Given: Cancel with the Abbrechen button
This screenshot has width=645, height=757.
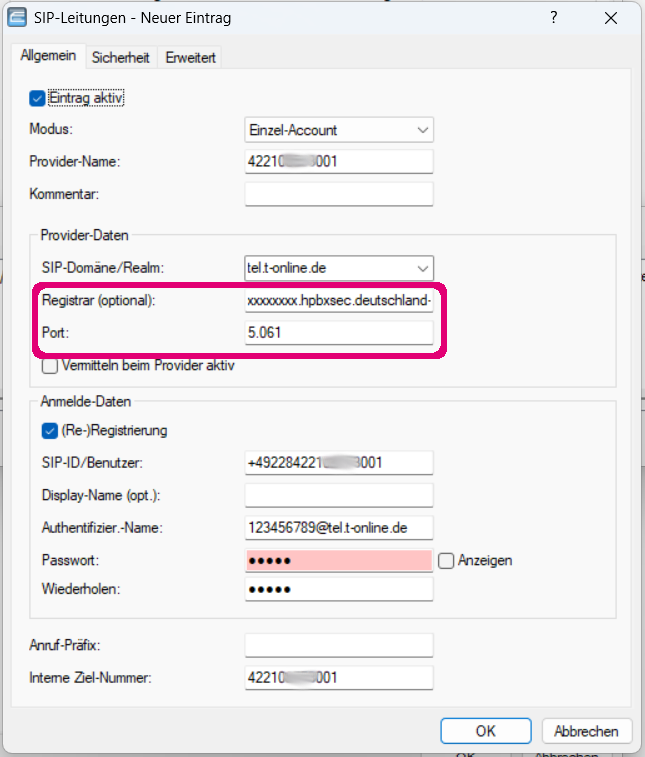Looking at the screenshot, I should click(x=587, y=731).
